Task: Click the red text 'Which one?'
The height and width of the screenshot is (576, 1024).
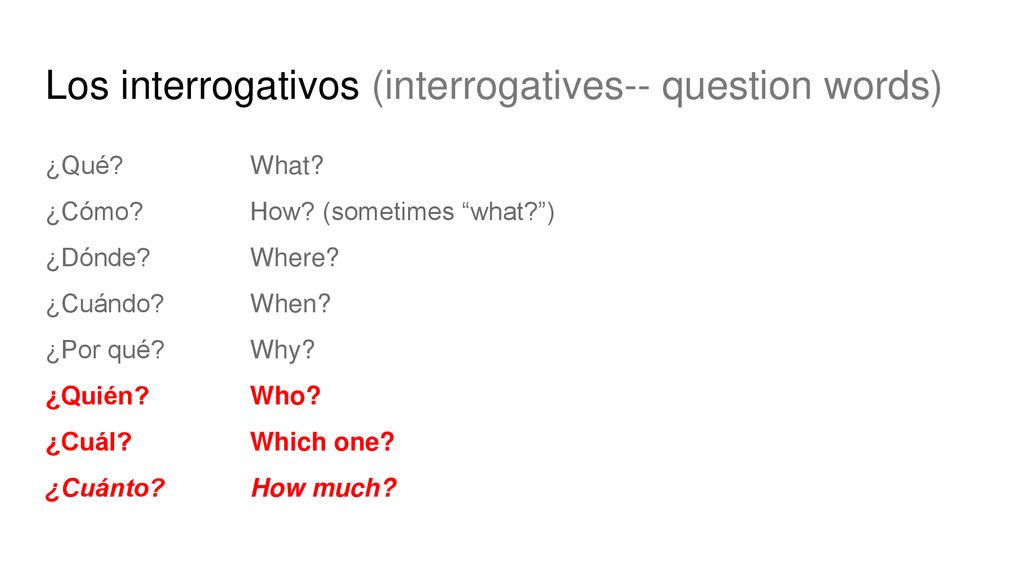Action: coord(322,442)
